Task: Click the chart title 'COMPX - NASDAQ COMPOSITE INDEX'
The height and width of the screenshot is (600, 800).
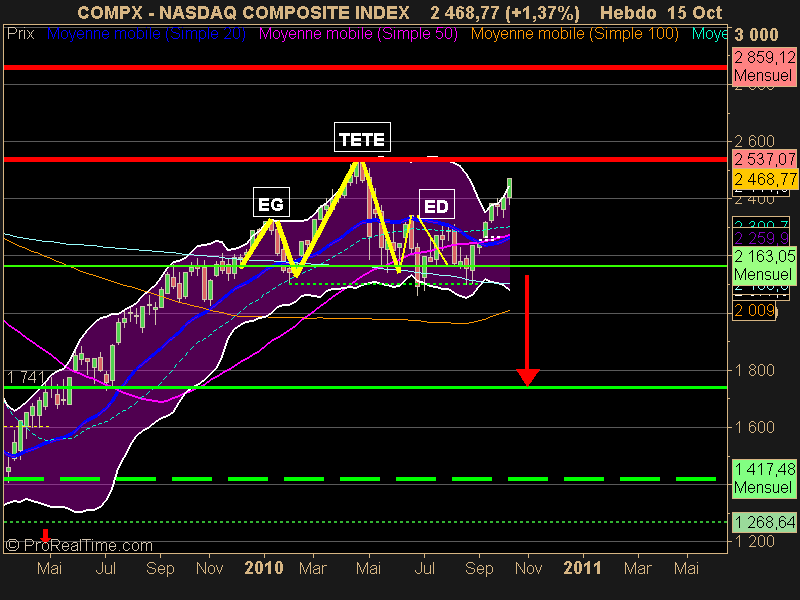Action: click(x=243, y=13)
